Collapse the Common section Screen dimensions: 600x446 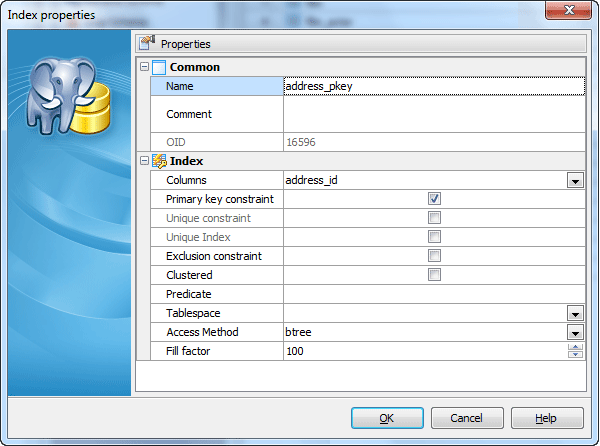(x=144, y=67)
